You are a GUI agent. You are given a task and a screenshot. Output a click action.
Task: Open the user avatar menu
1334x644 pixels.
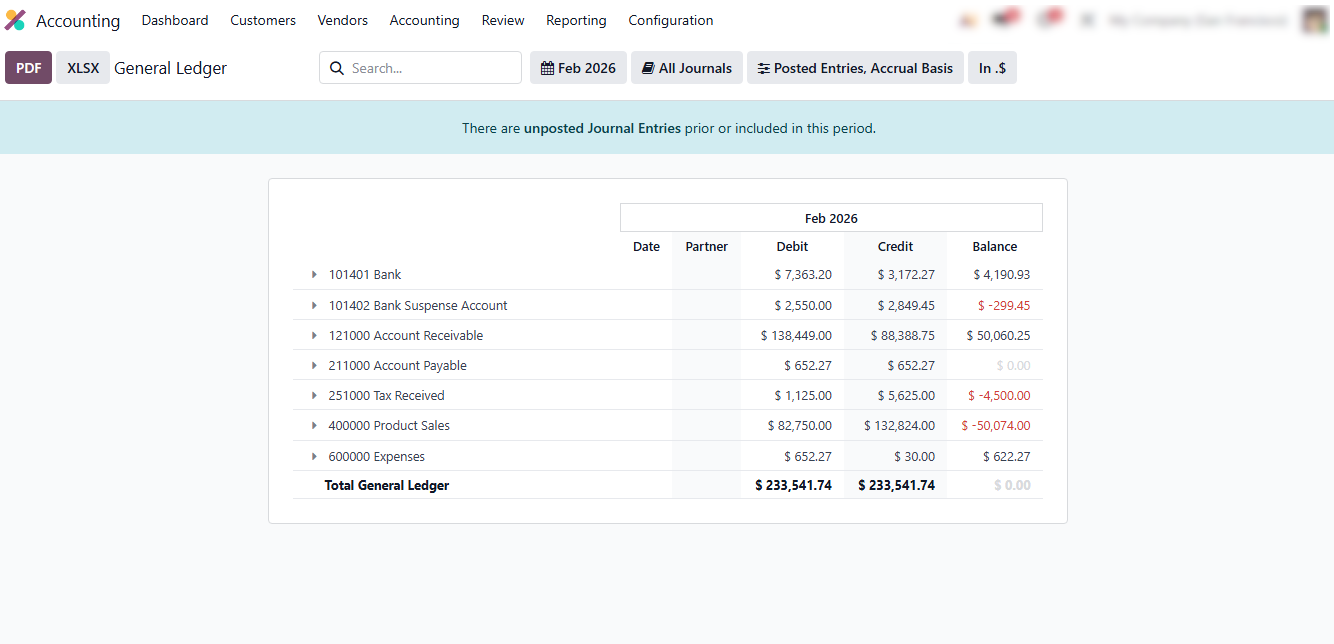(1315, 20)
